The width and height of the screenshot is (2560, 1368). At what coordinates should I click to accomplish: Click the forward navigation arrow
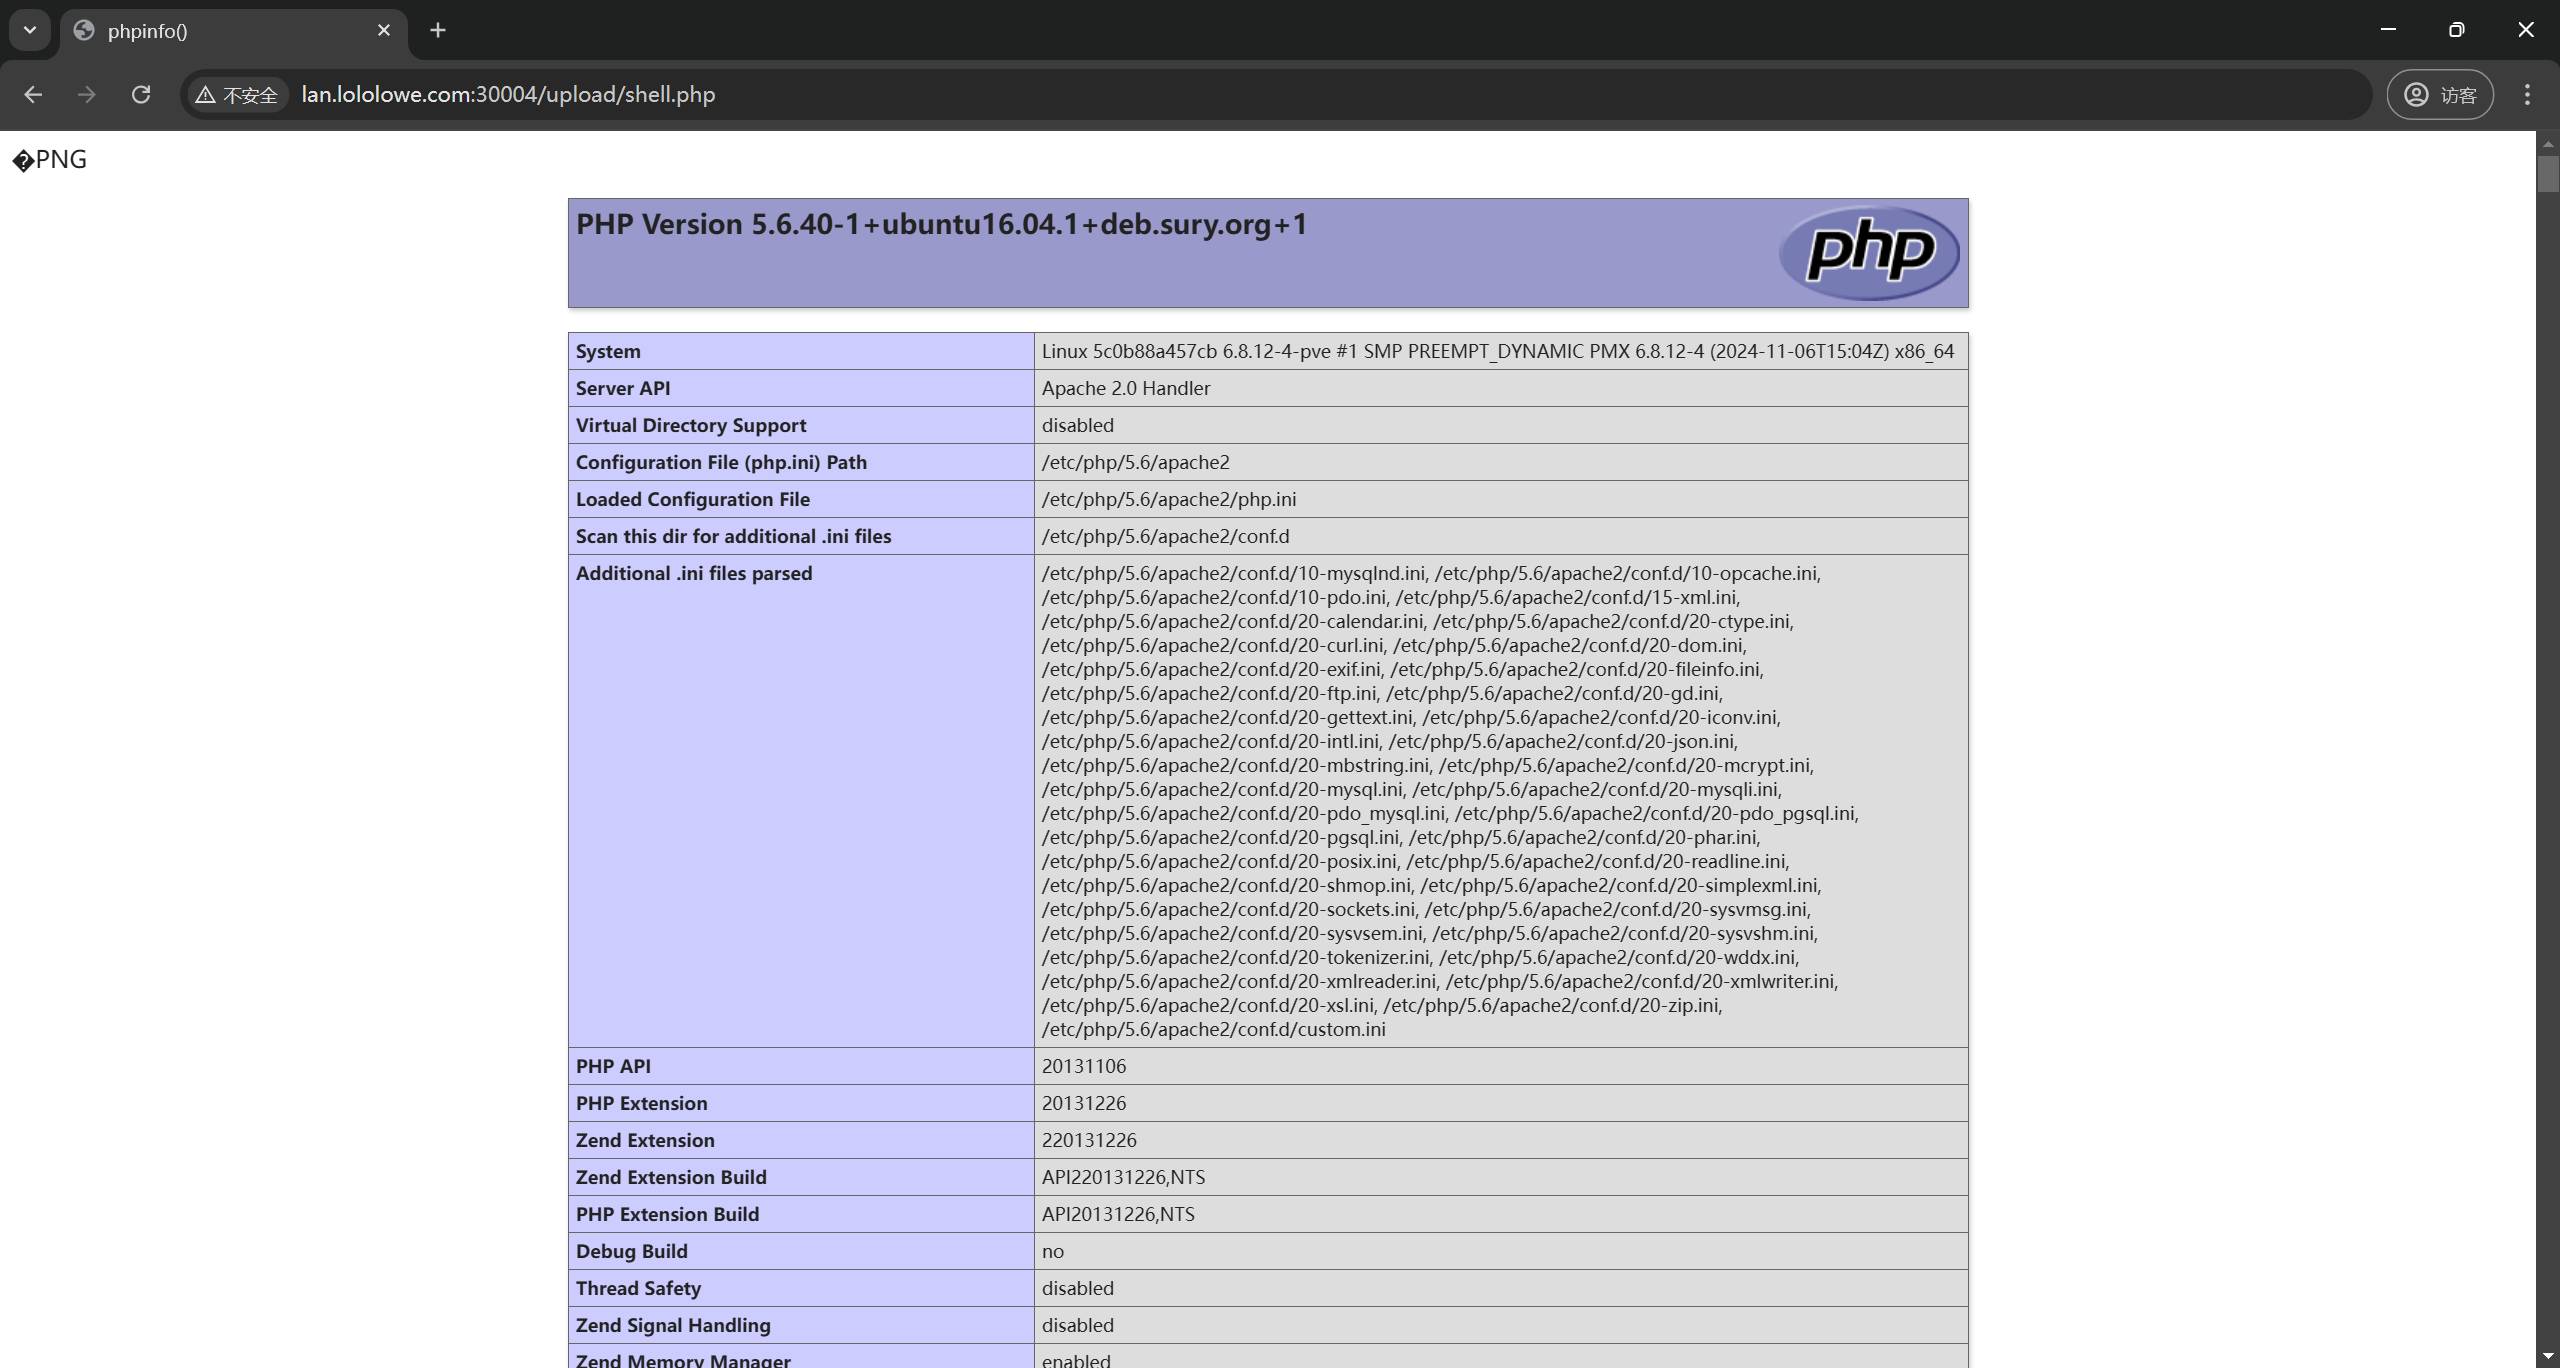point(87,95)
